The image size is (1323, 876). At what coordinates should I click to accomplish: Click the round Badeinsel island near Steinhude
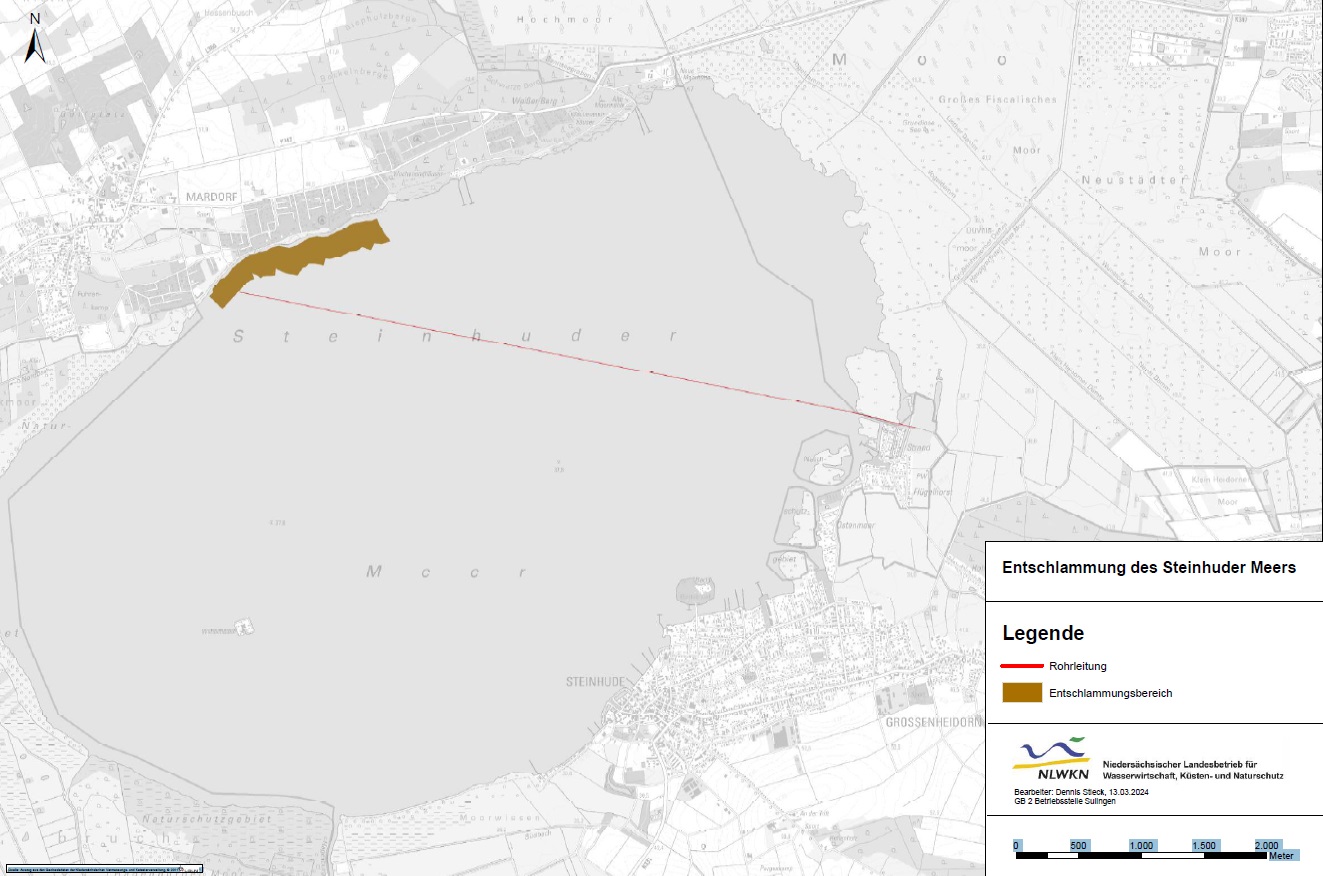pos(697,589)
